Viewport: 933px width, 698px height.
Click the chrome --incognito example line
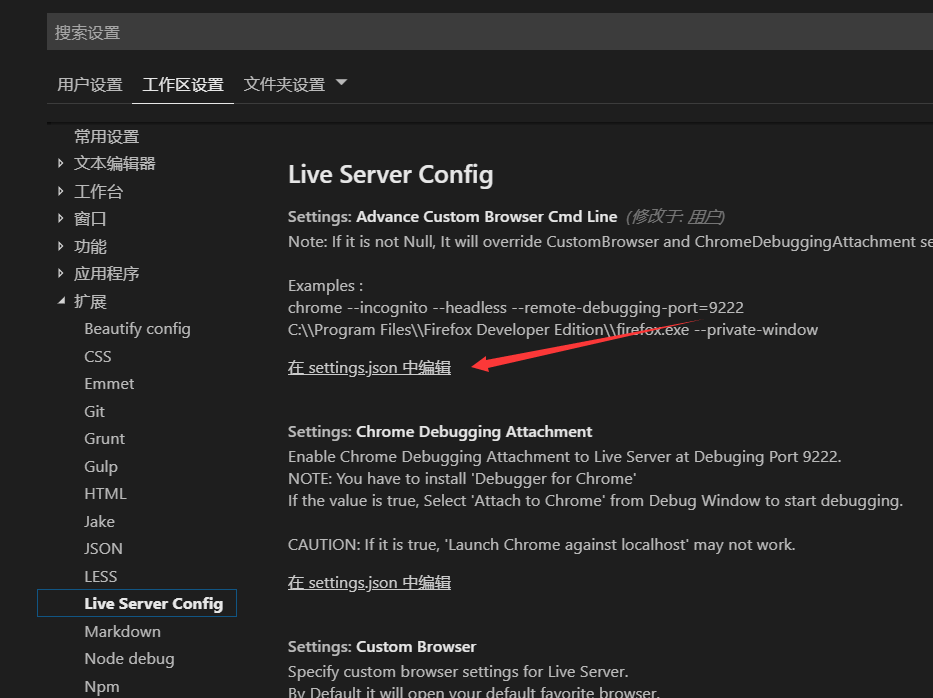516,308
